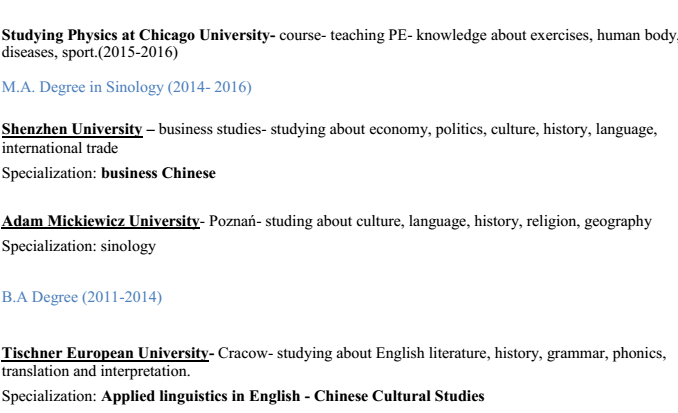Click the underlined 'Shenzhen University' text
This screenshot has width=678, height=413.
pyautogui.click(x=72, y=129)
